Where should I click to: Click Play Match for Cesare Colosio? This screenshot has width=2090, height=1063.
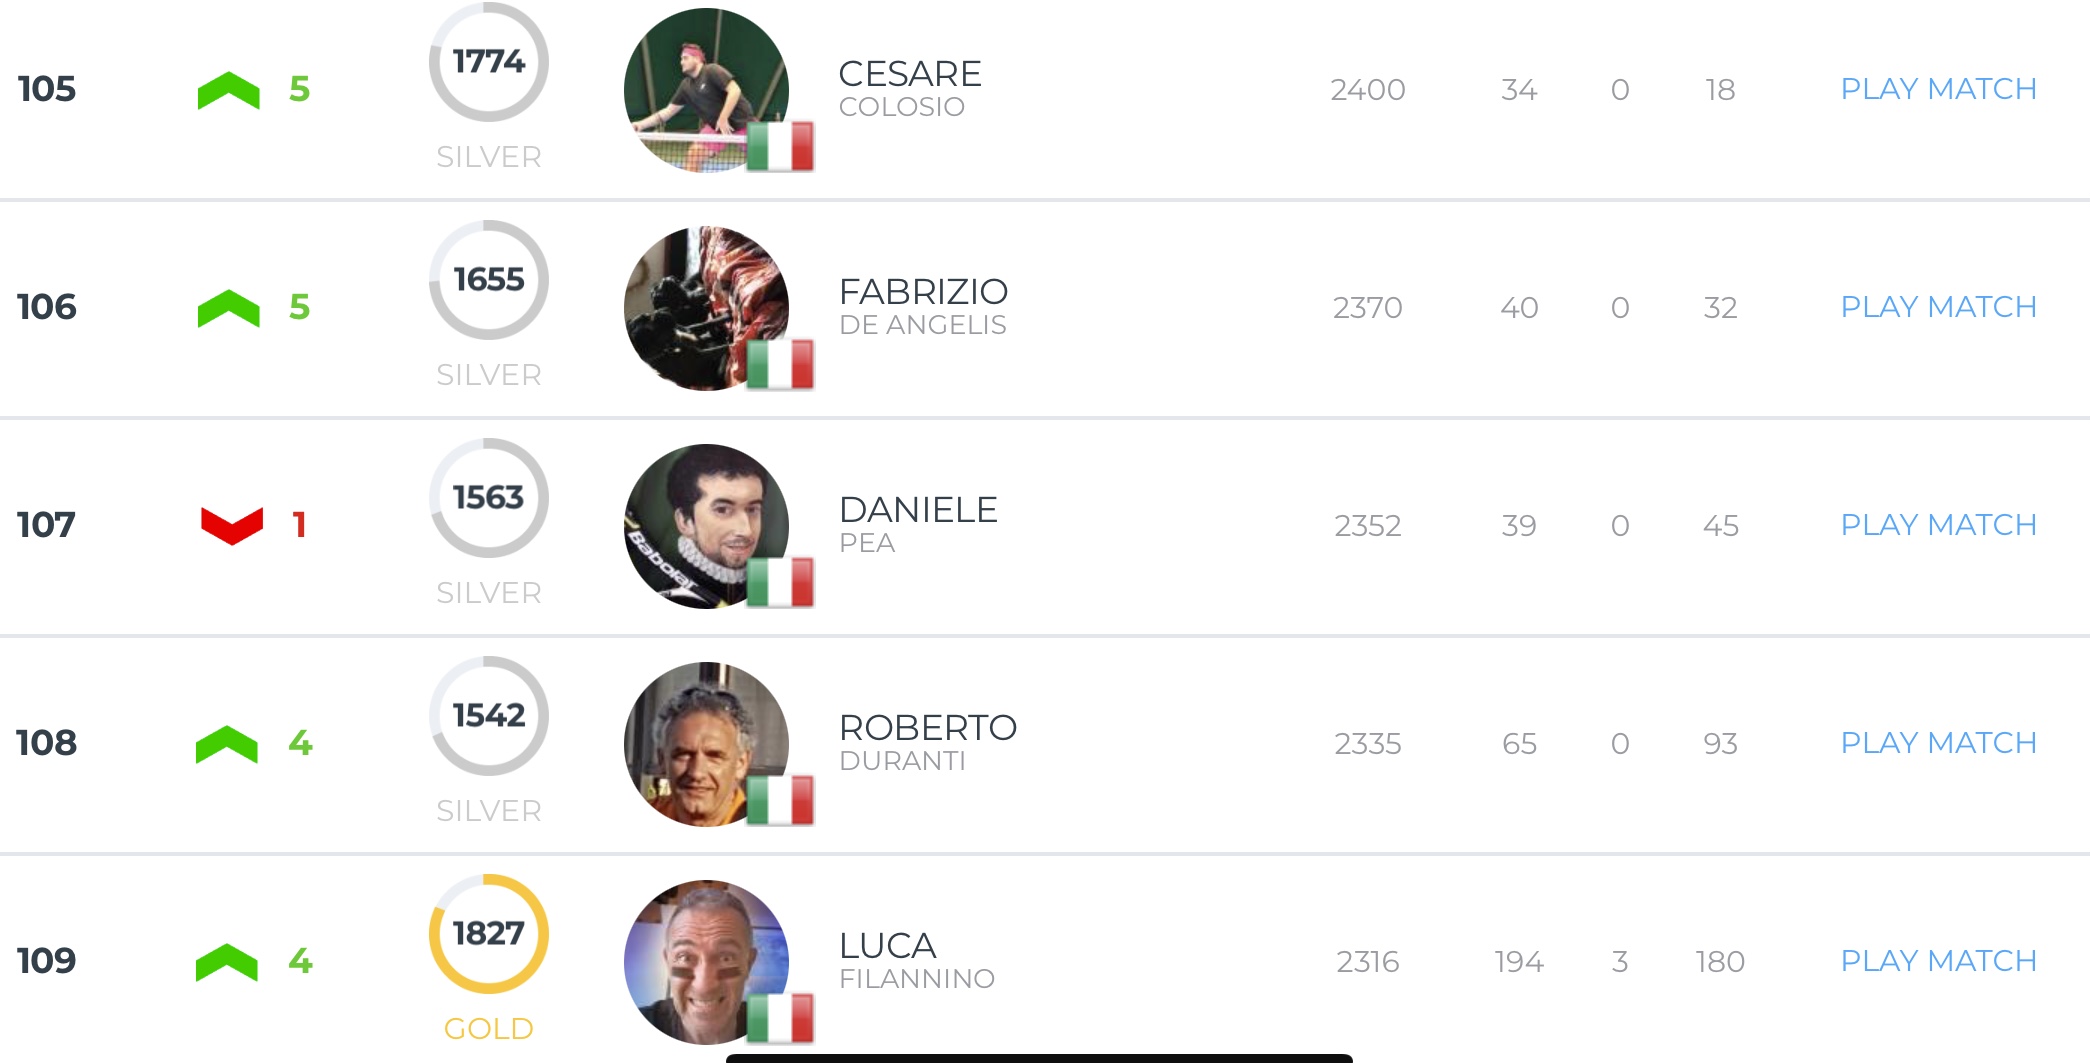click(1937, 89)
